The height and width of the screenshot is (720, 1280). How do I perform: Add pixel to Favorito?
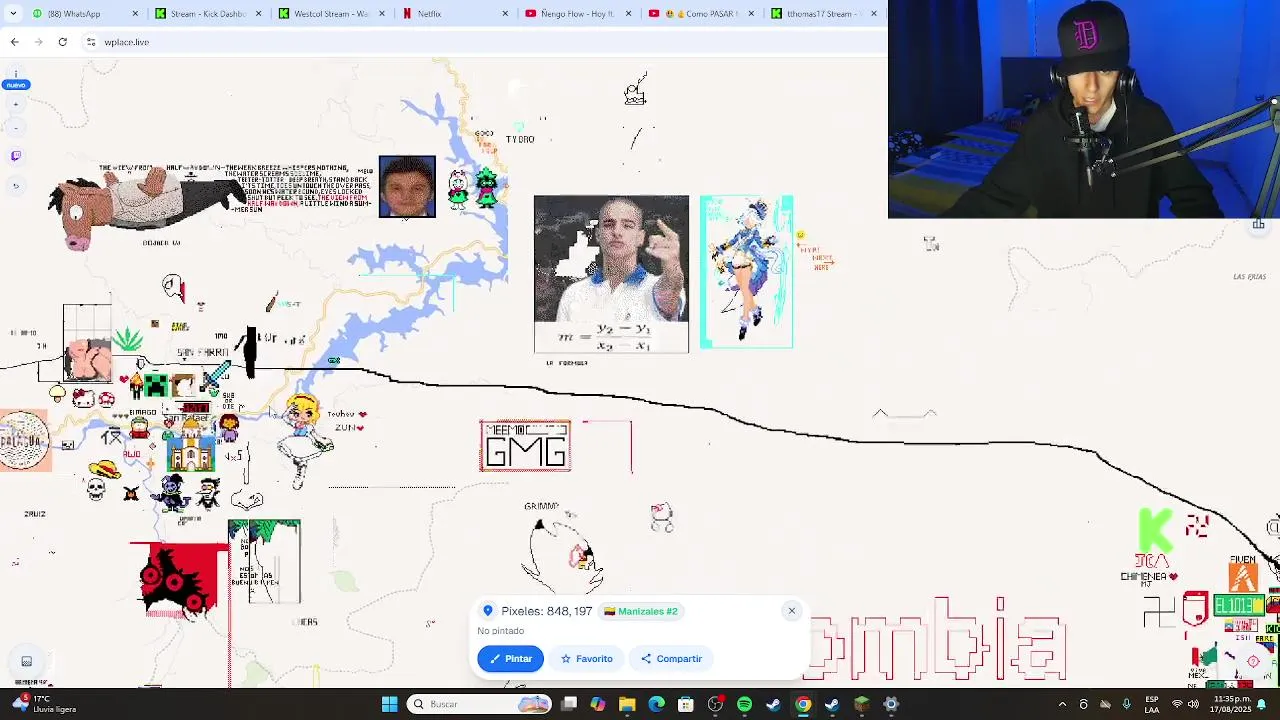[587, 659]
